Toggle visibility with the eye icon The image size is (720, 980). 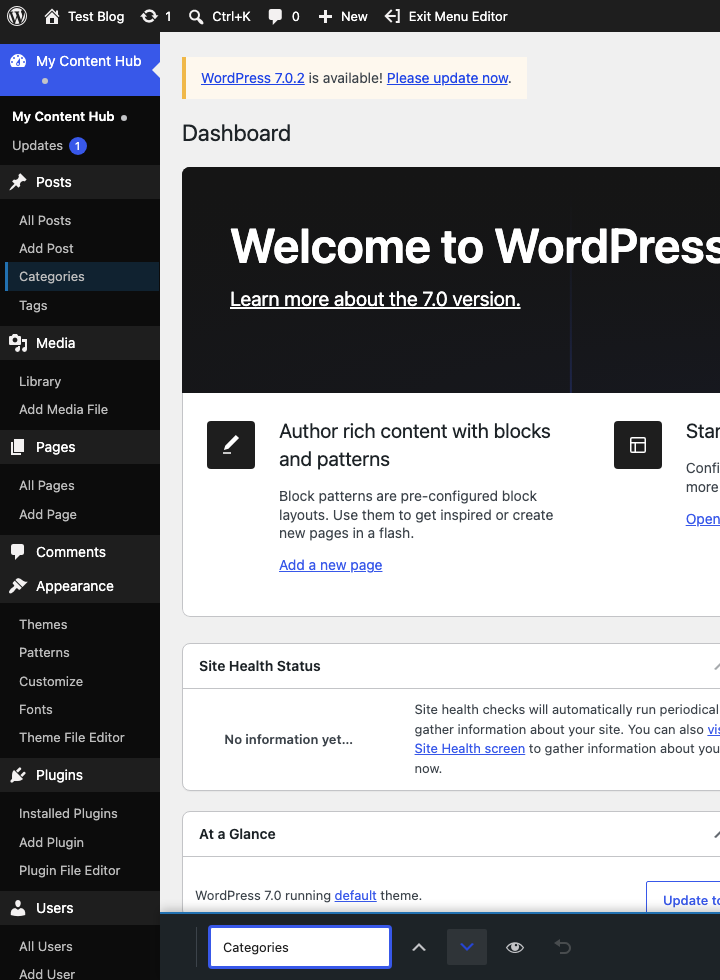pyautogui.click(x=514, y=948)
